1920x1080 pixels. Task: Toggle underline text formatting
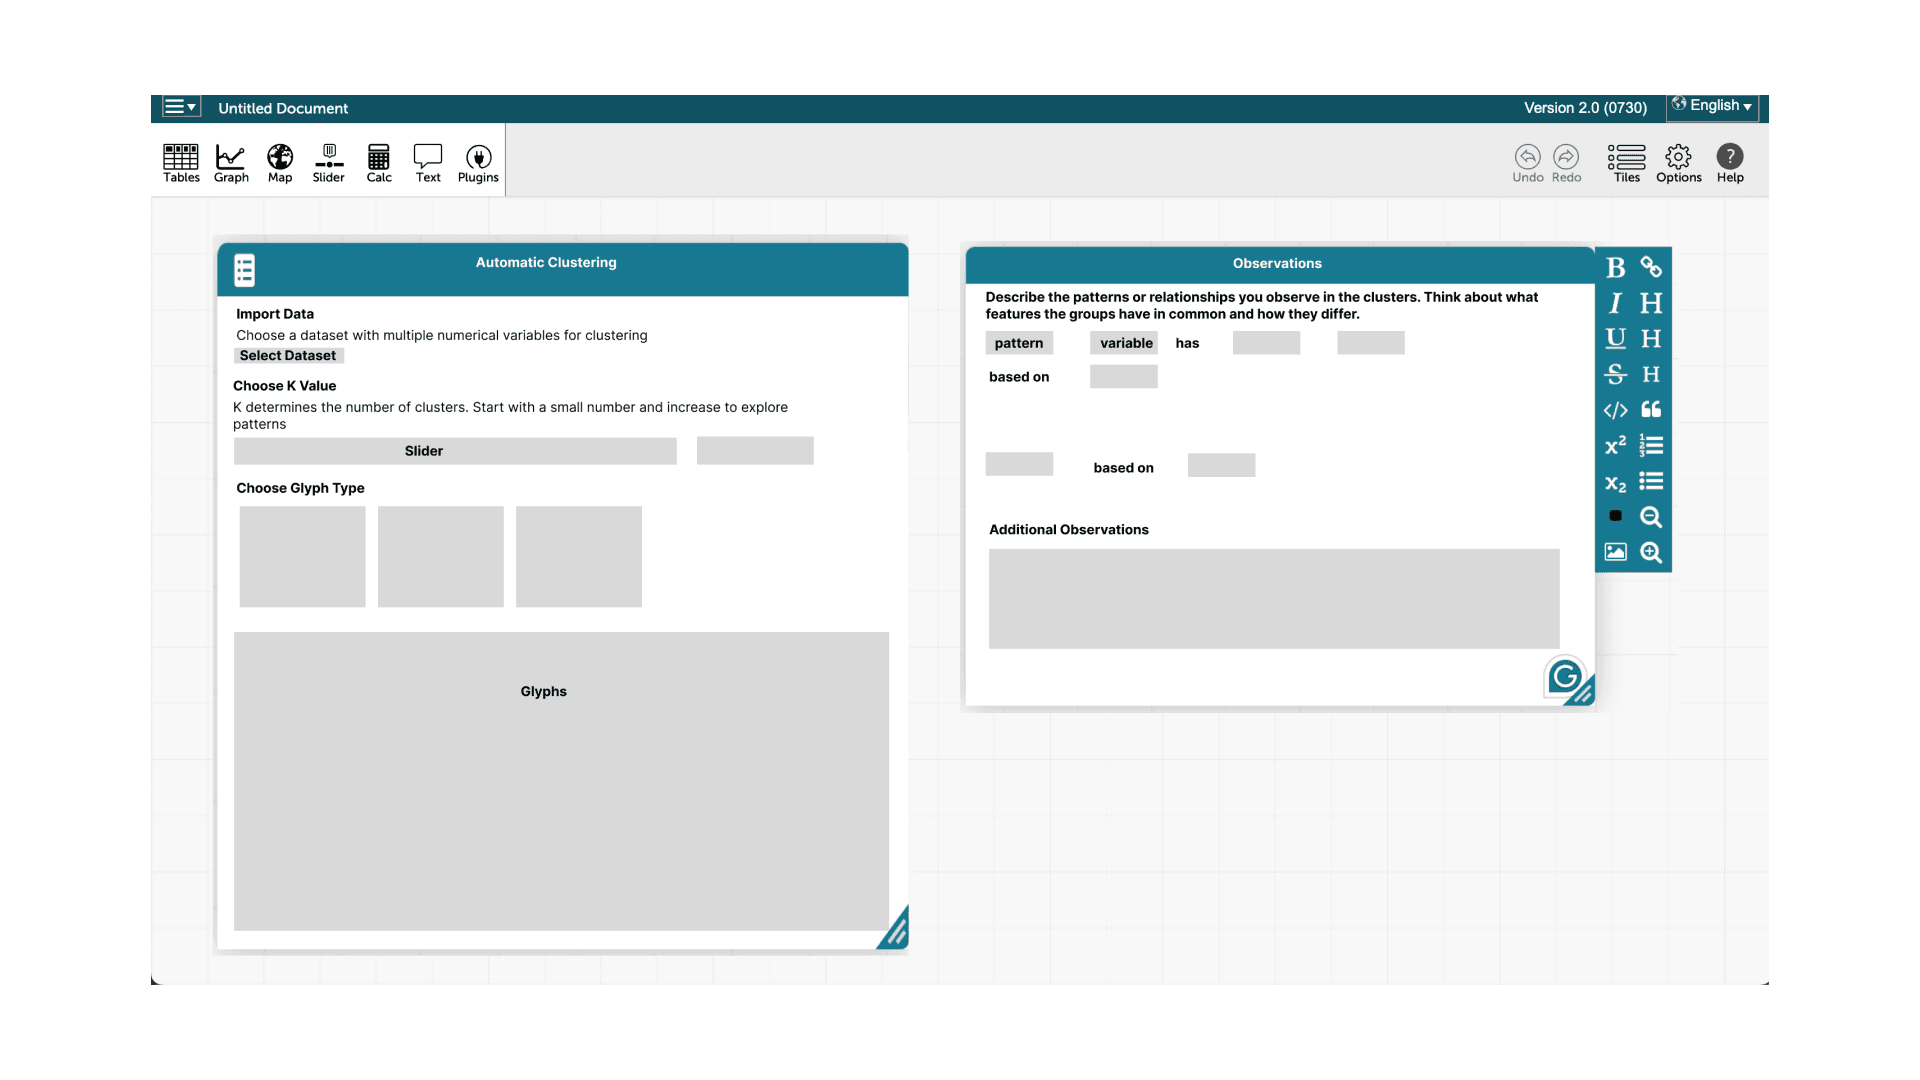click(1615, 339)
